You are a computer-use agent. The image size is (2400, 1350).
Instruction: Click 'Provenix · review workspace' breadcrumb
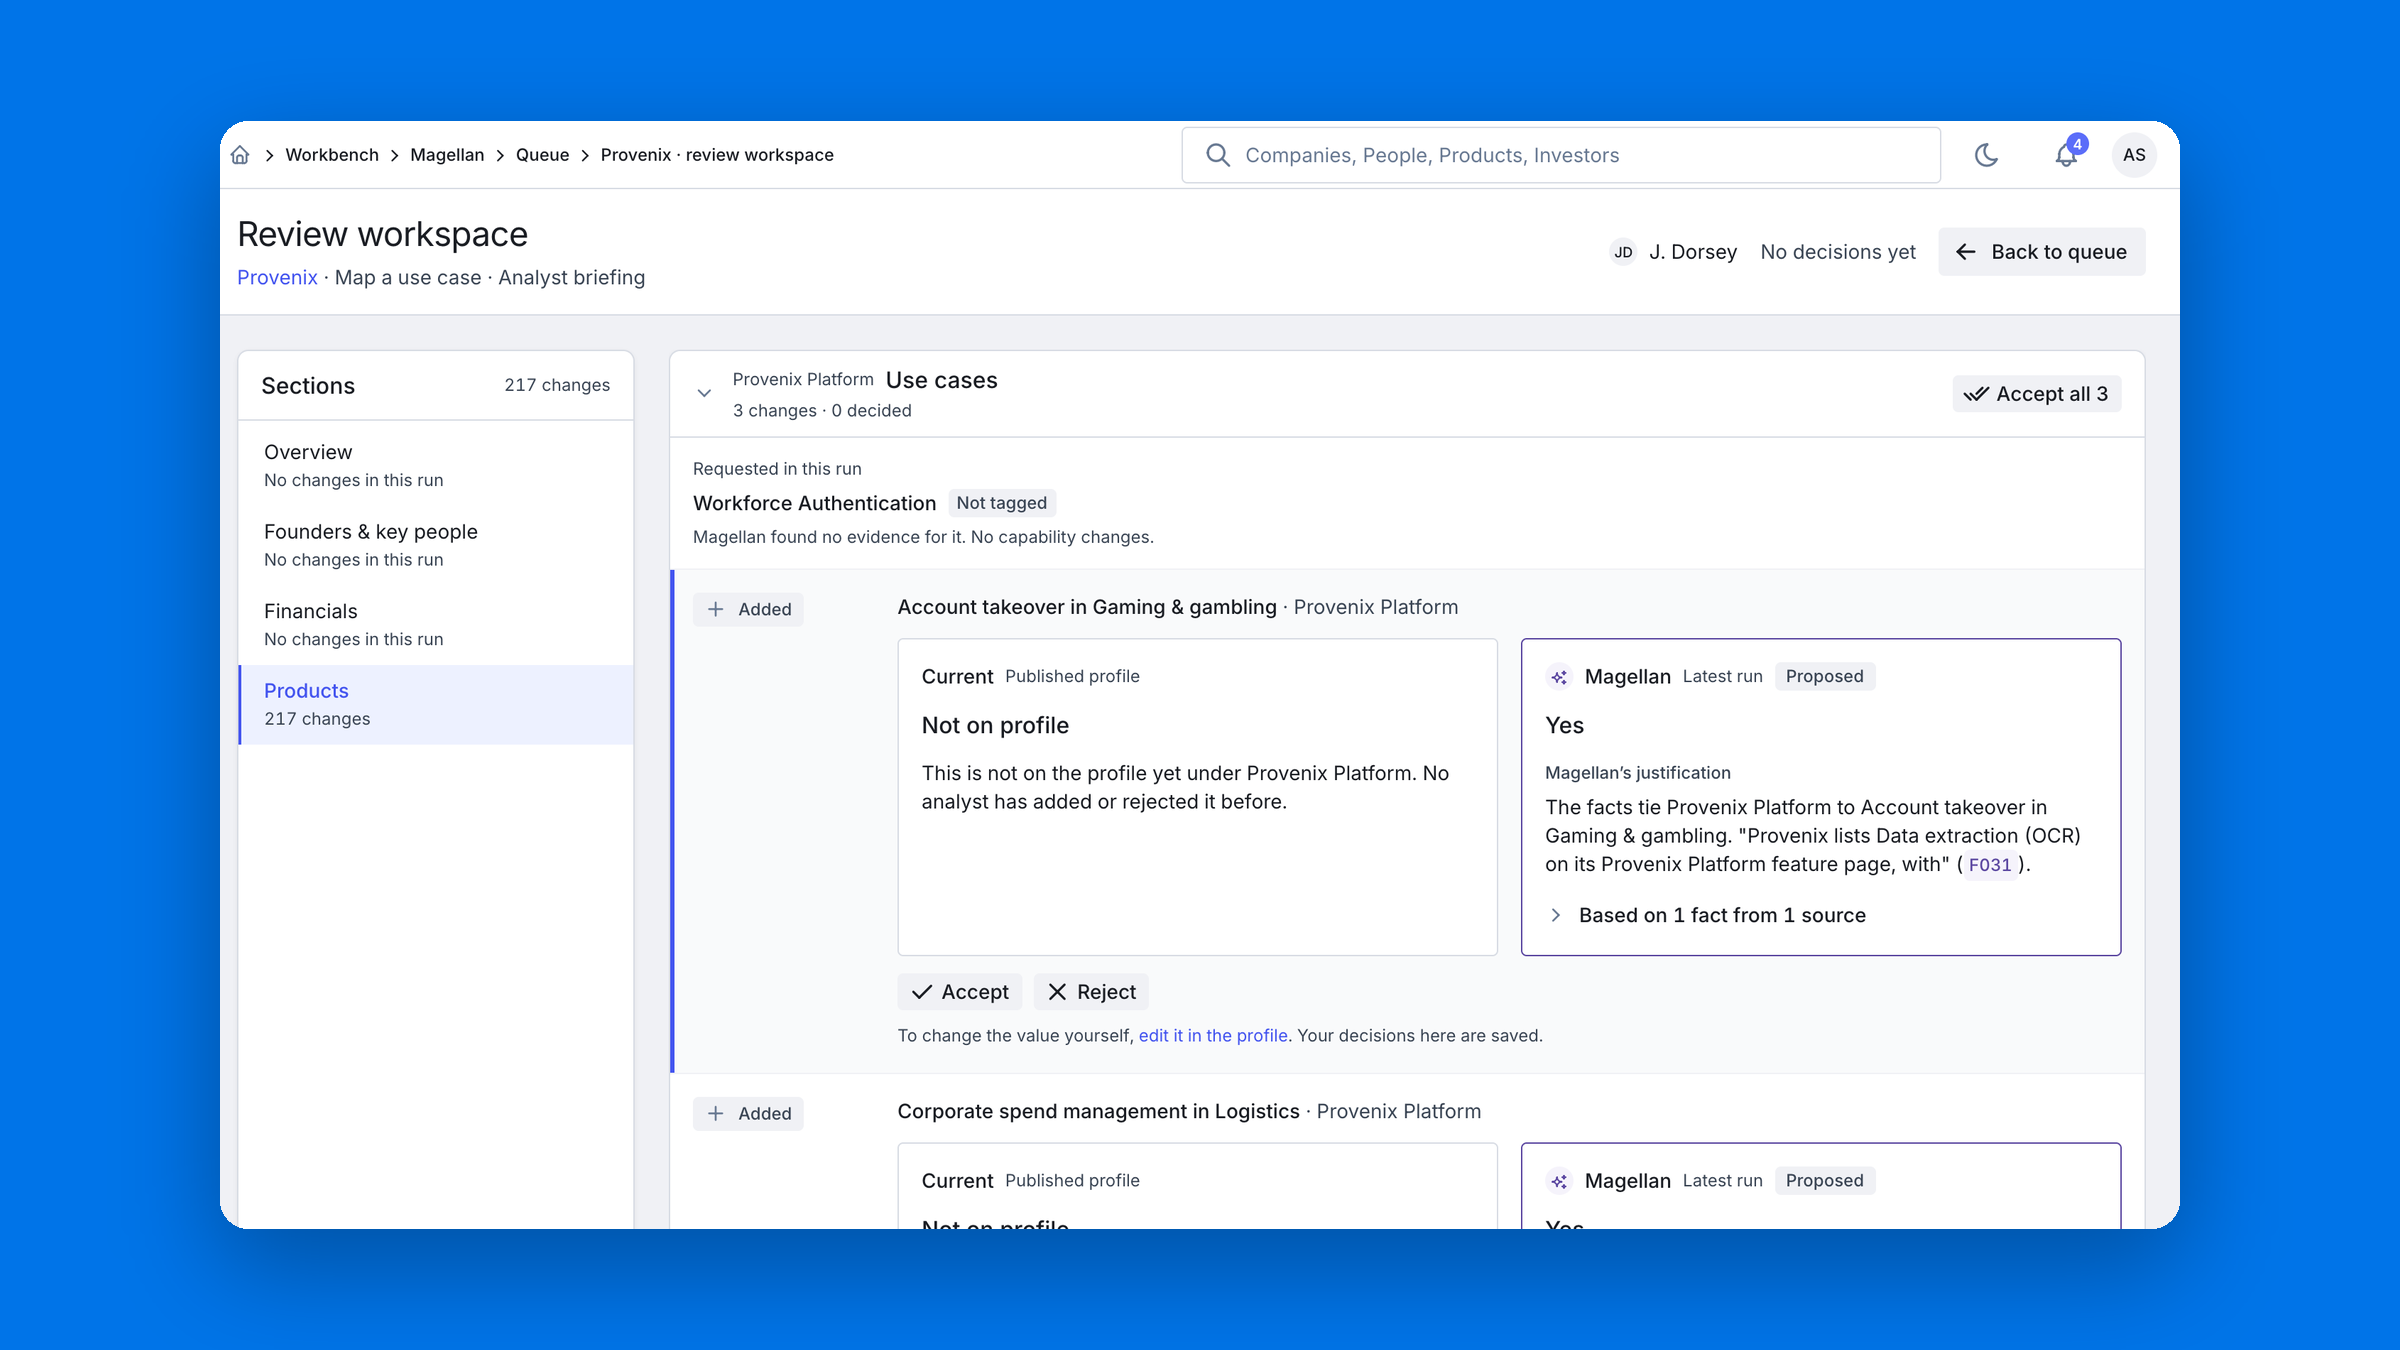717,155
